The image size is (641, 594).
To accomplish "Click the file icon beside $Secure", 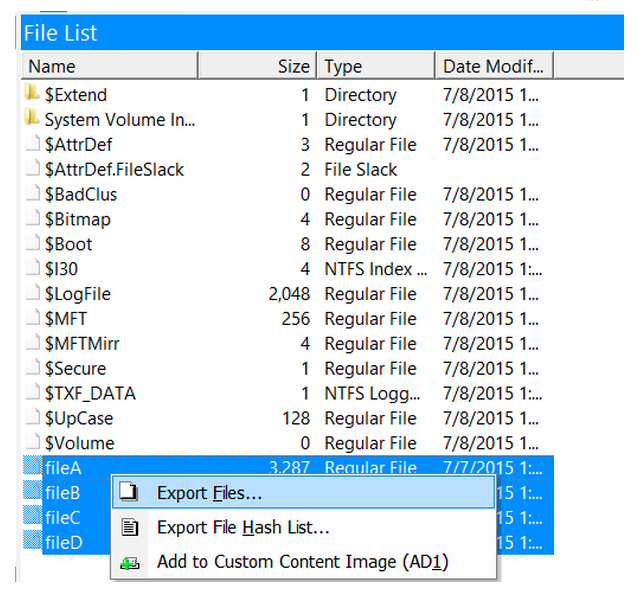I will (33, 368).
